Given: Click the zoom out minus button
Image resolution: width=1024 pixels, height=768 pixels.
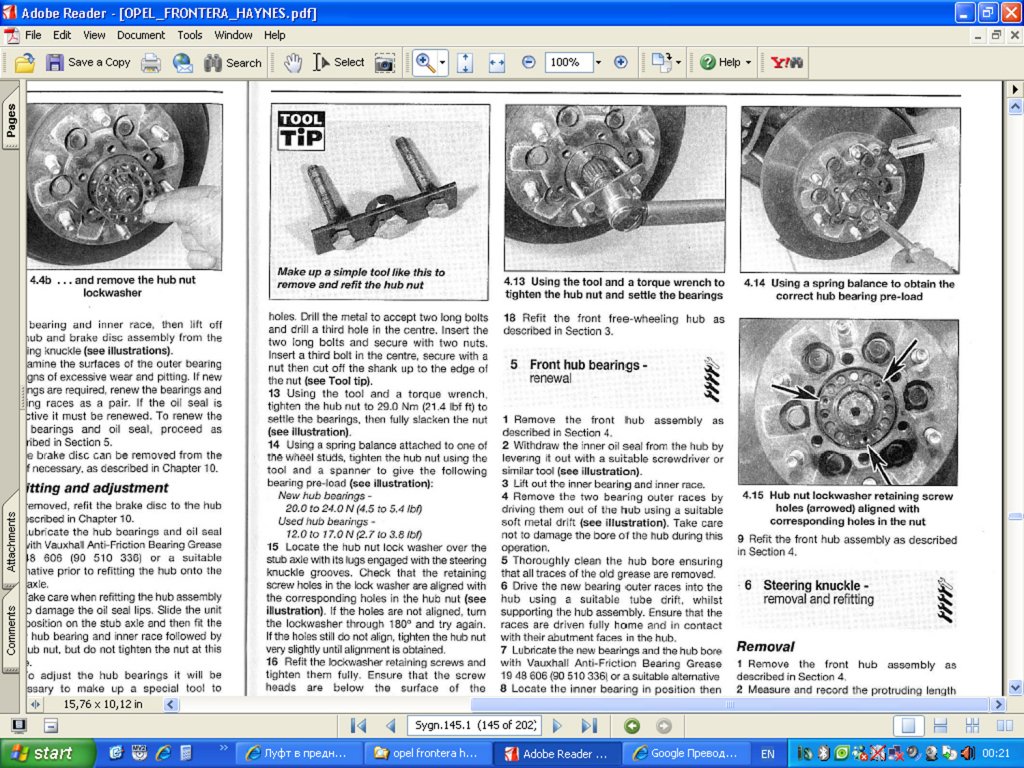Looking at the screenshot, I should 528,62.
